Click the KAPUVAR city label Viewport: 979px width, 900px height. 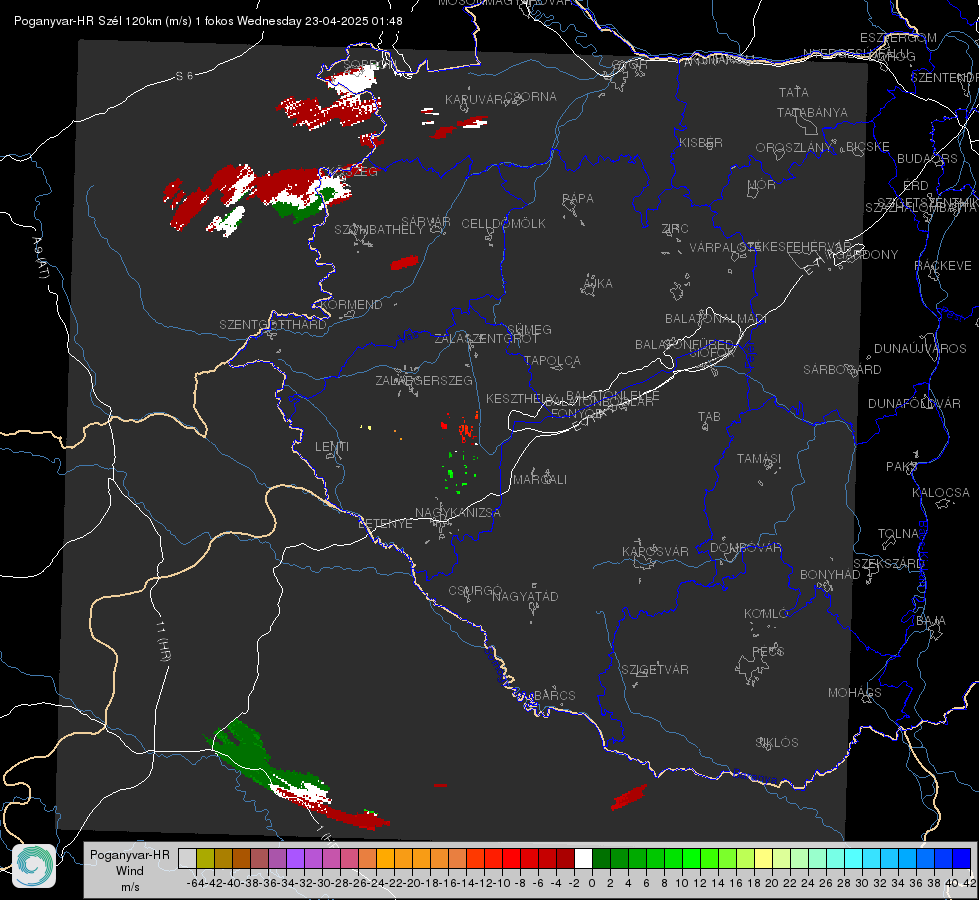(x=475, y=99)
